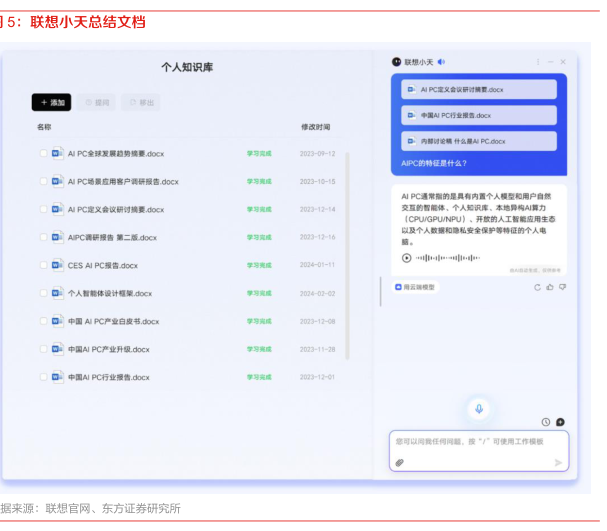Click the chat message input field

(477, 441)
